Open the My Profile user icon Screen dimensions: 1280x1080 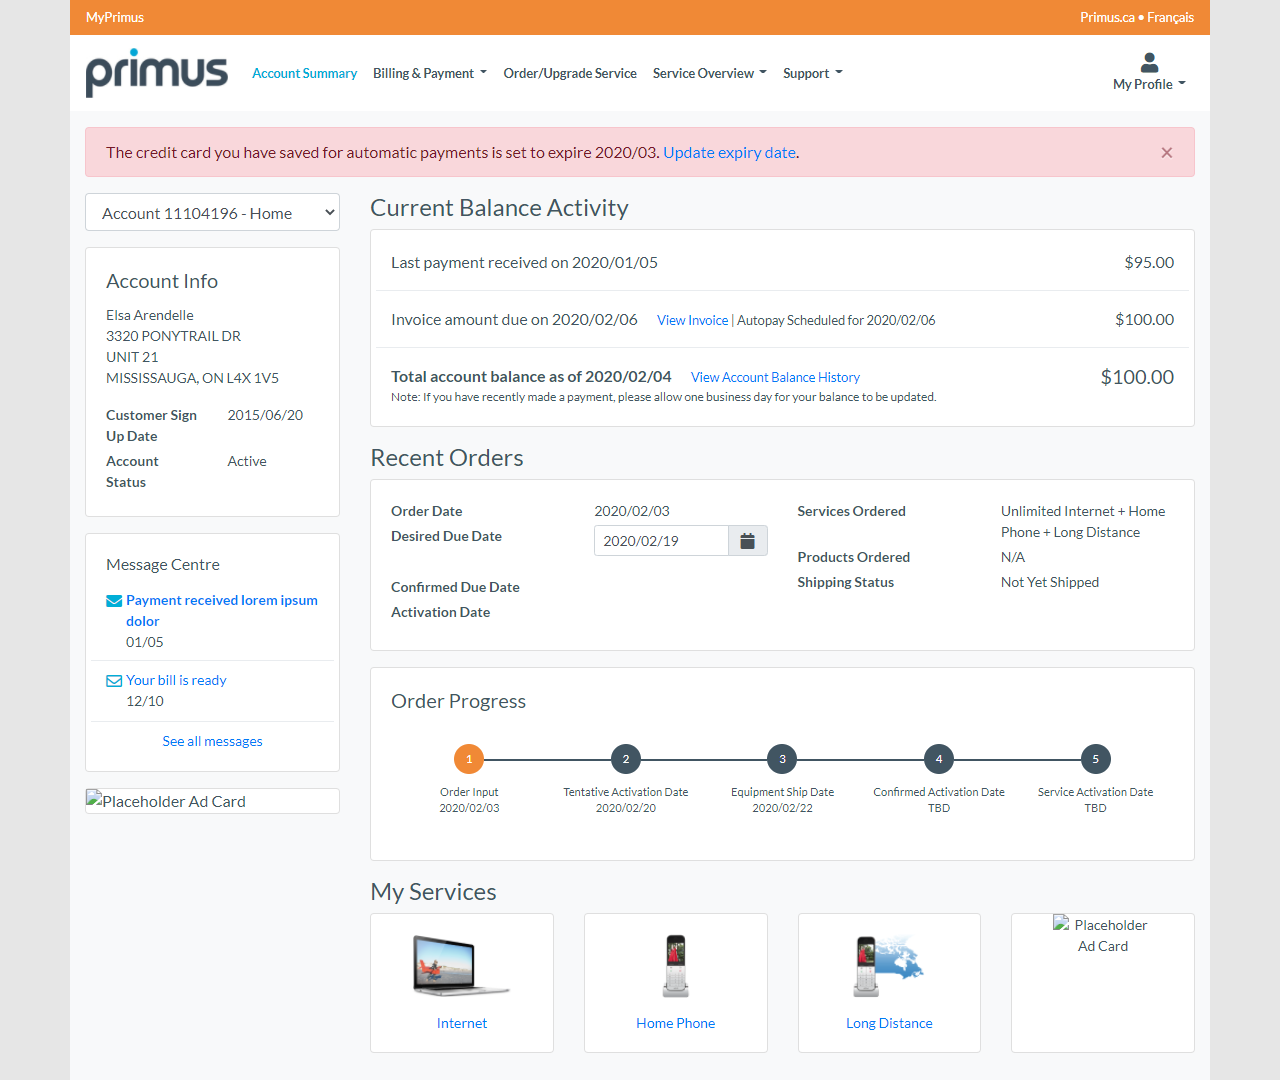tap(1149, 63)
